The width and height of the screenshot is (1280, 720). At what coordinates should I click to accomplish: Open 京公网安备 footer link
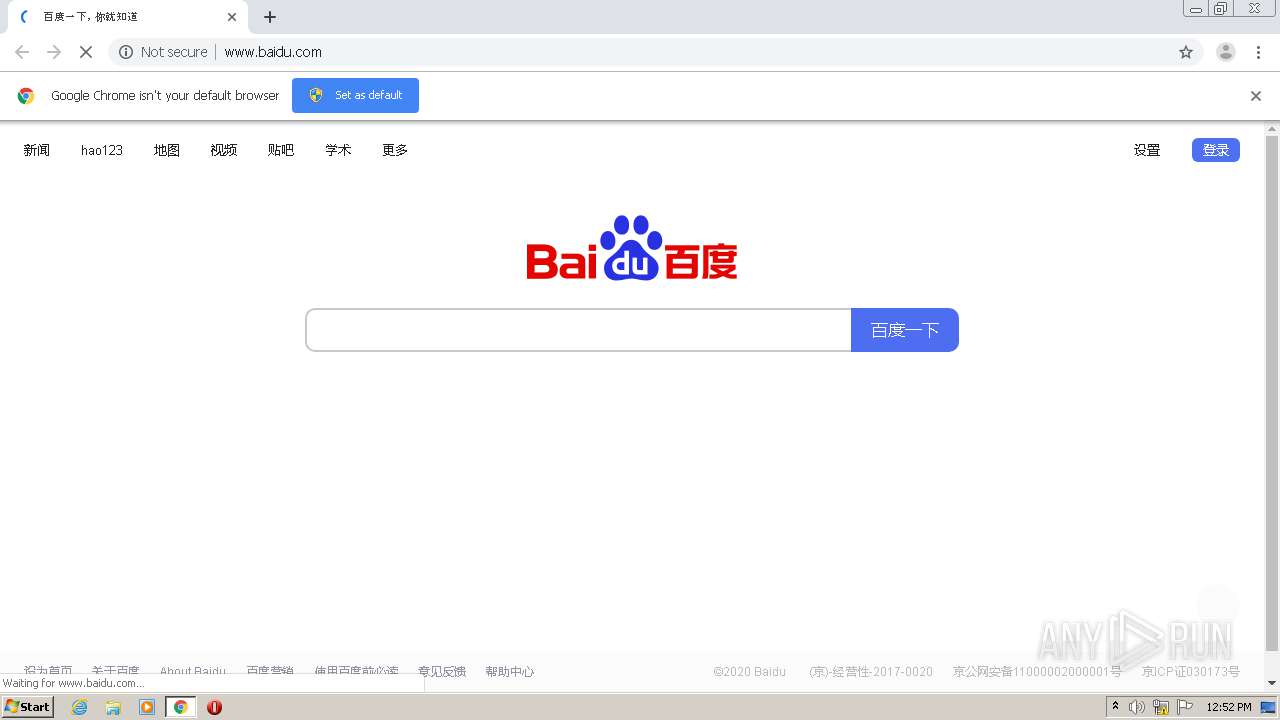pyautogui.click(x=1037, y=672)
